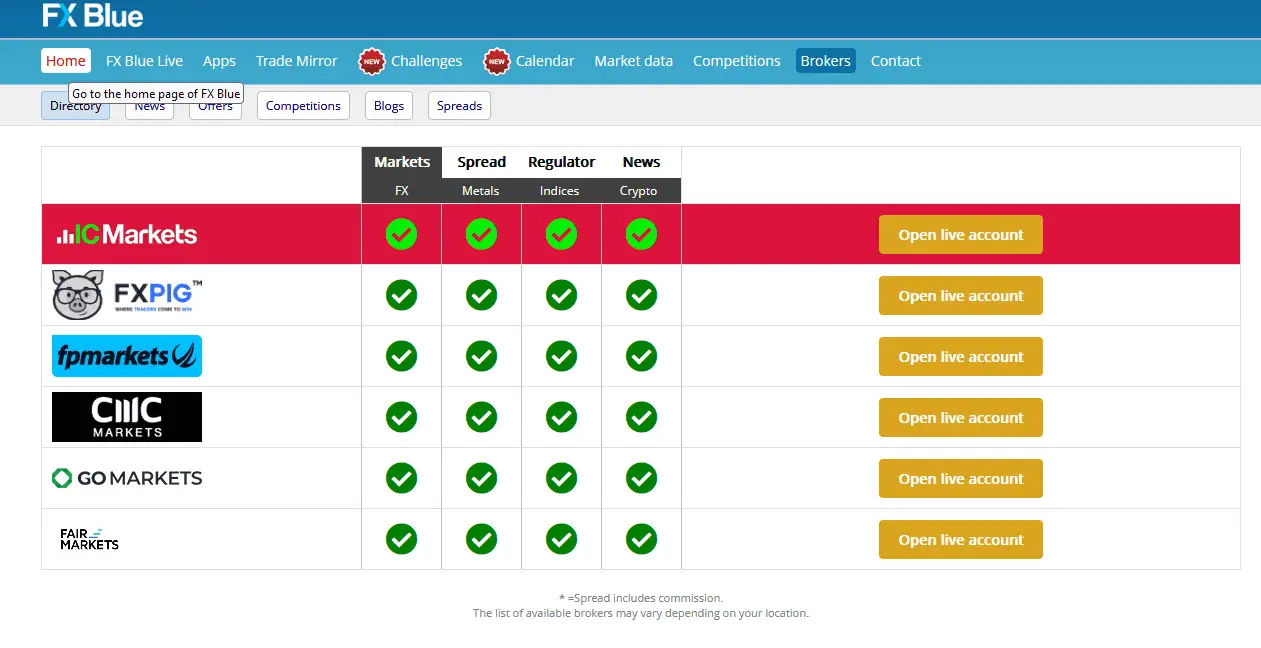Open the FXPIG broker logo
1261x648 pixels.
point(127,295)
